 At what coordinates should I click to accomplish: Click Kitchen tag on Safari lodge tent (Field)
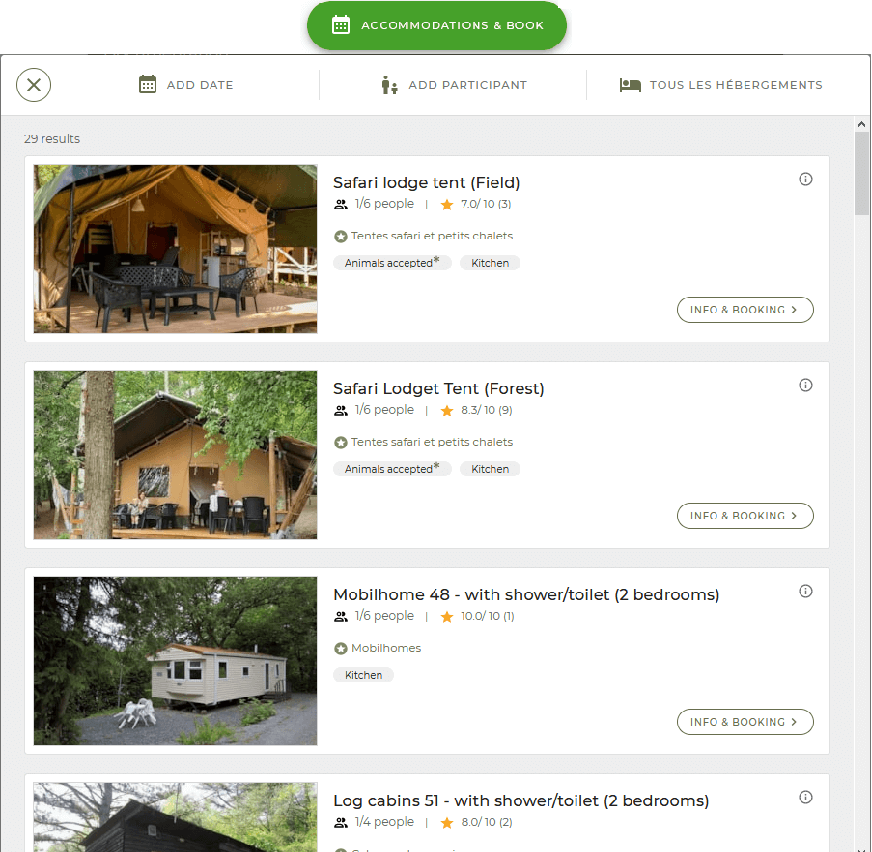[x=490, y=262]
